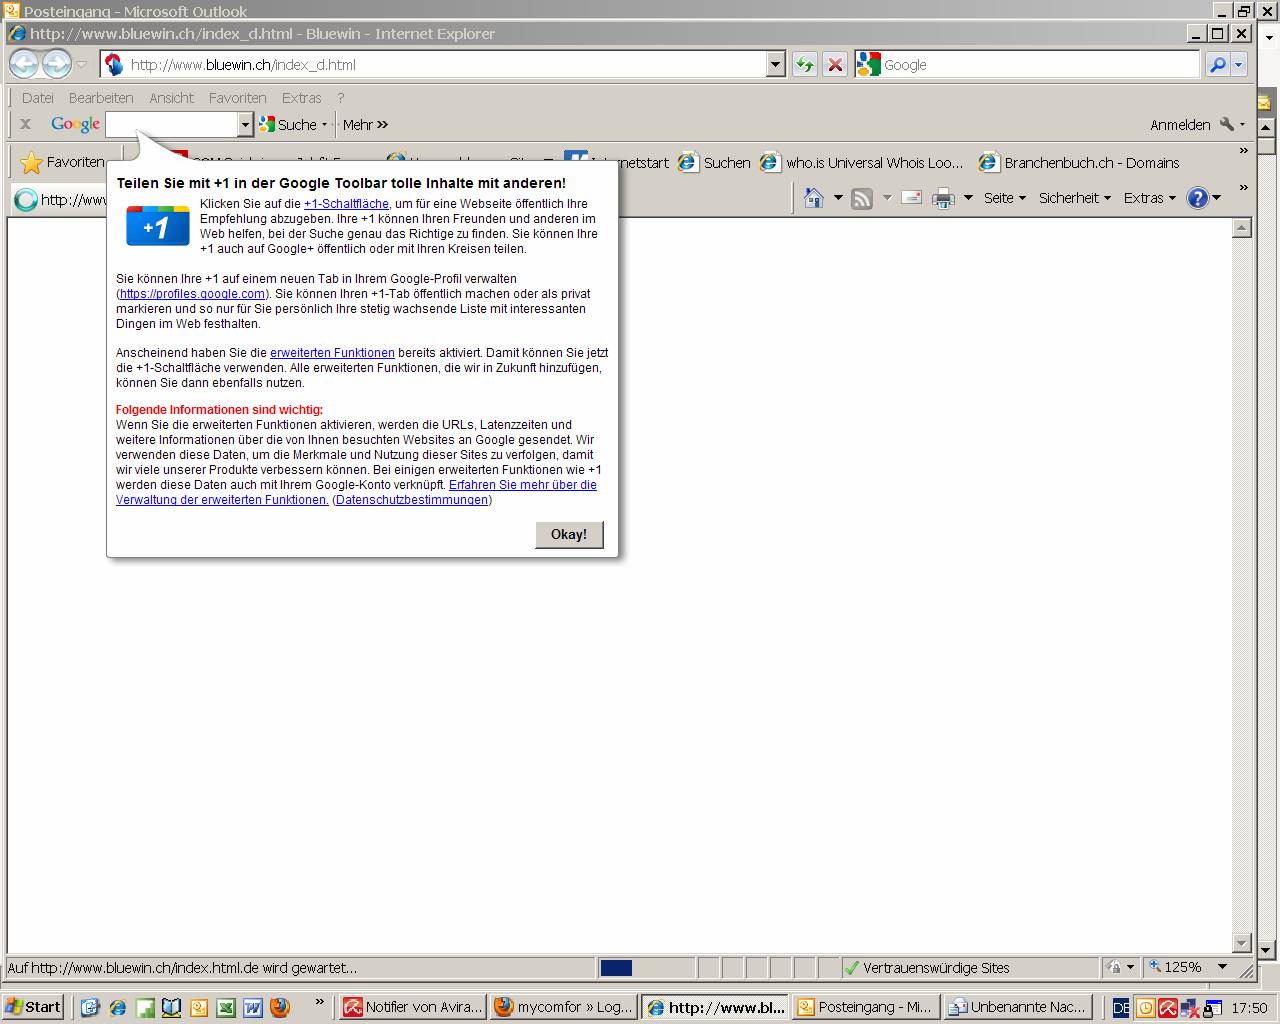Refresh the page using the green arrows icon
The height and width of the screenshot is (1024, 1280).
pyautogui.click(x=804, y=65)
